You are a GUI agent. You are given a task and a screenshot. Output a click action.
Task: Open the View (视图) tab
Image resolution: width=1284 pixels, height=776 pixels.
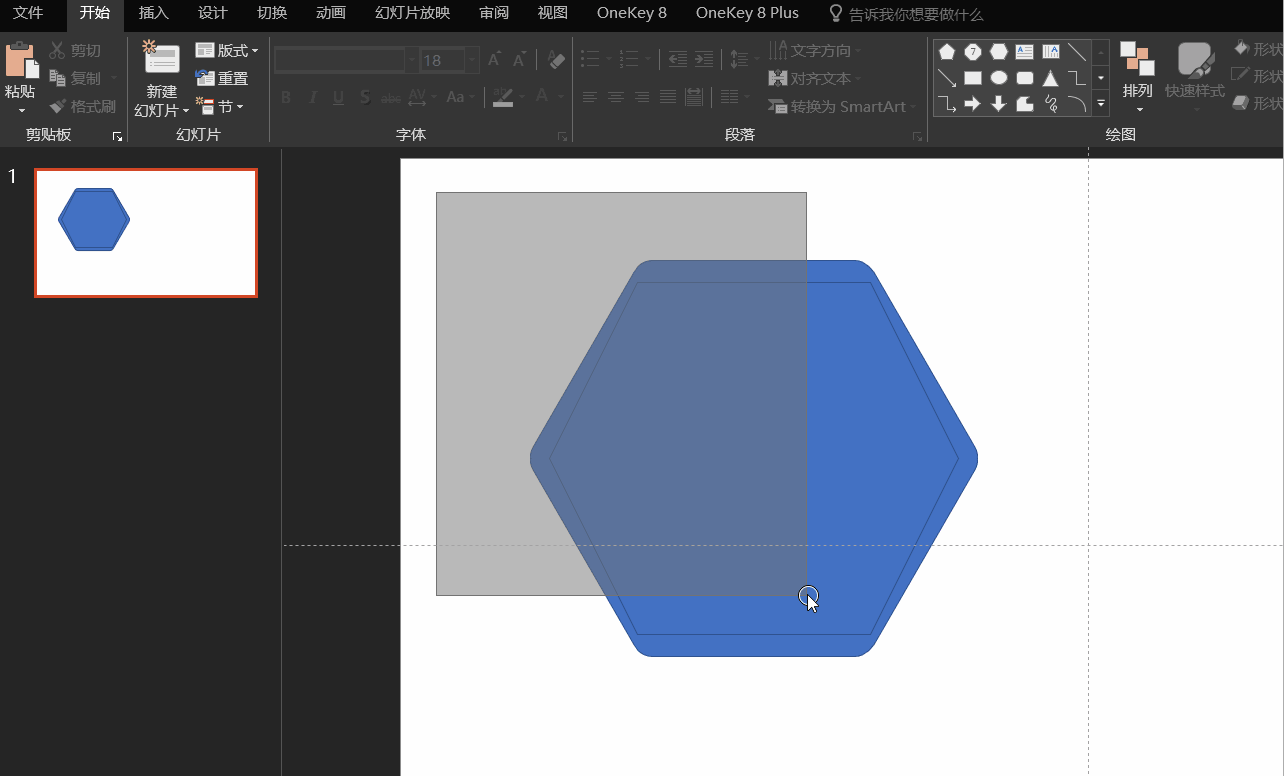[552, 13]
